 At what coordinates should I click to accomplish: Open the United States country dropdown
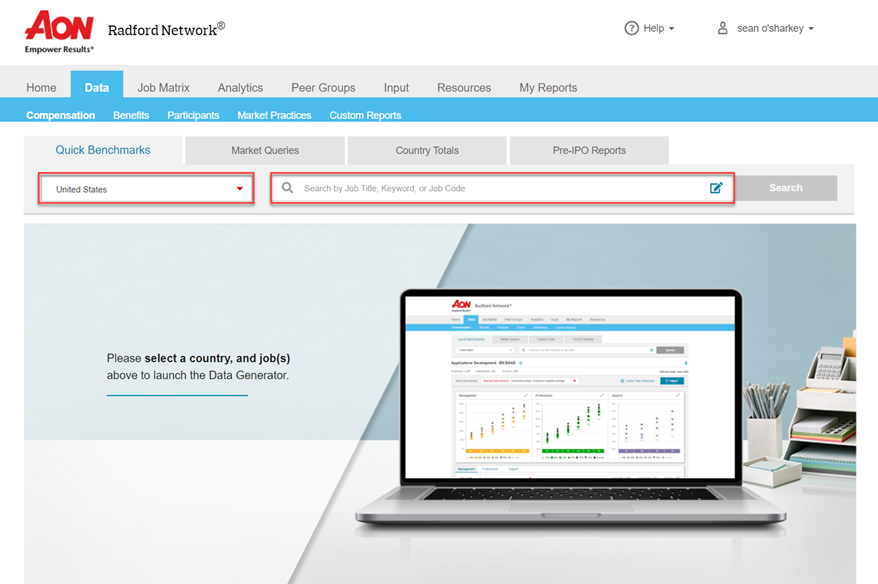click(x=146, y=189)
